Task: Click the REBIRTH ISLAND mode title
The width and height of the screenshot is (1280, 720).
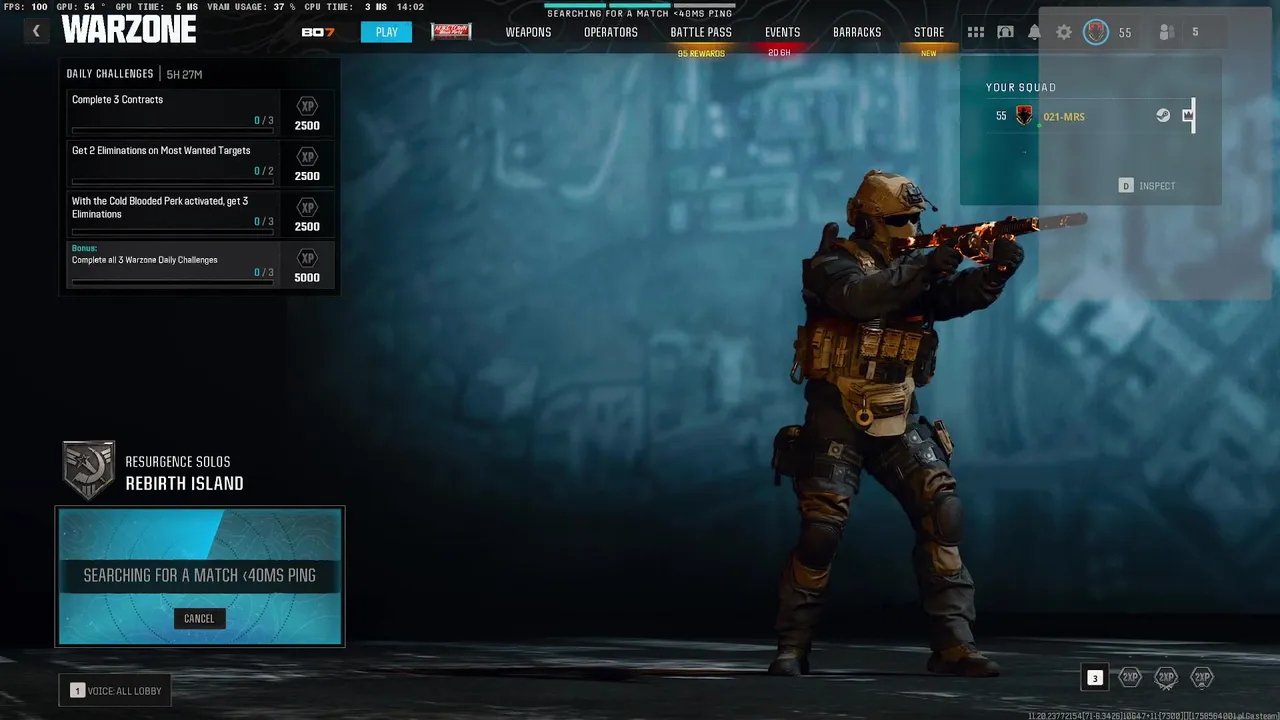Action: pyautogui.click(x=184, y=483)
